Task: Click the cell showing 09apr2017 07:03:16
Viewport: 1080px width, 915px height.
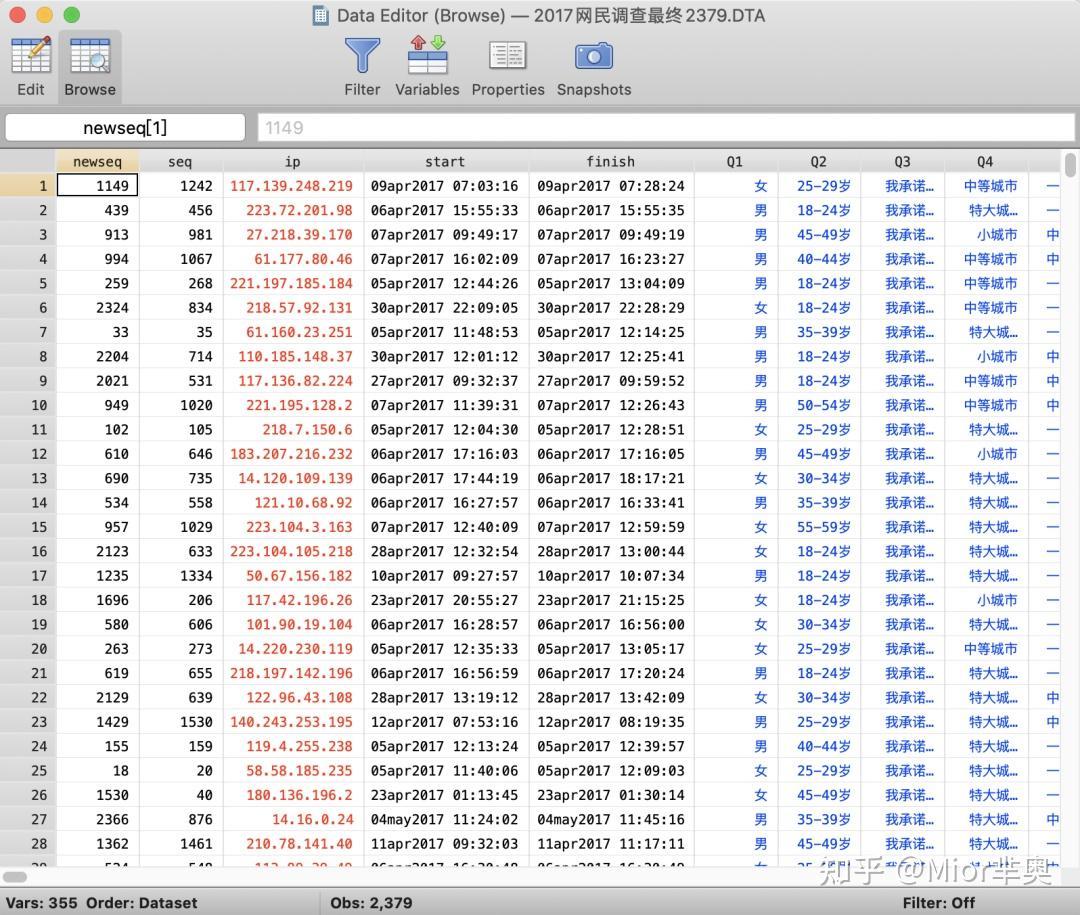Action: pyautogui.click(x=445, y=185)
